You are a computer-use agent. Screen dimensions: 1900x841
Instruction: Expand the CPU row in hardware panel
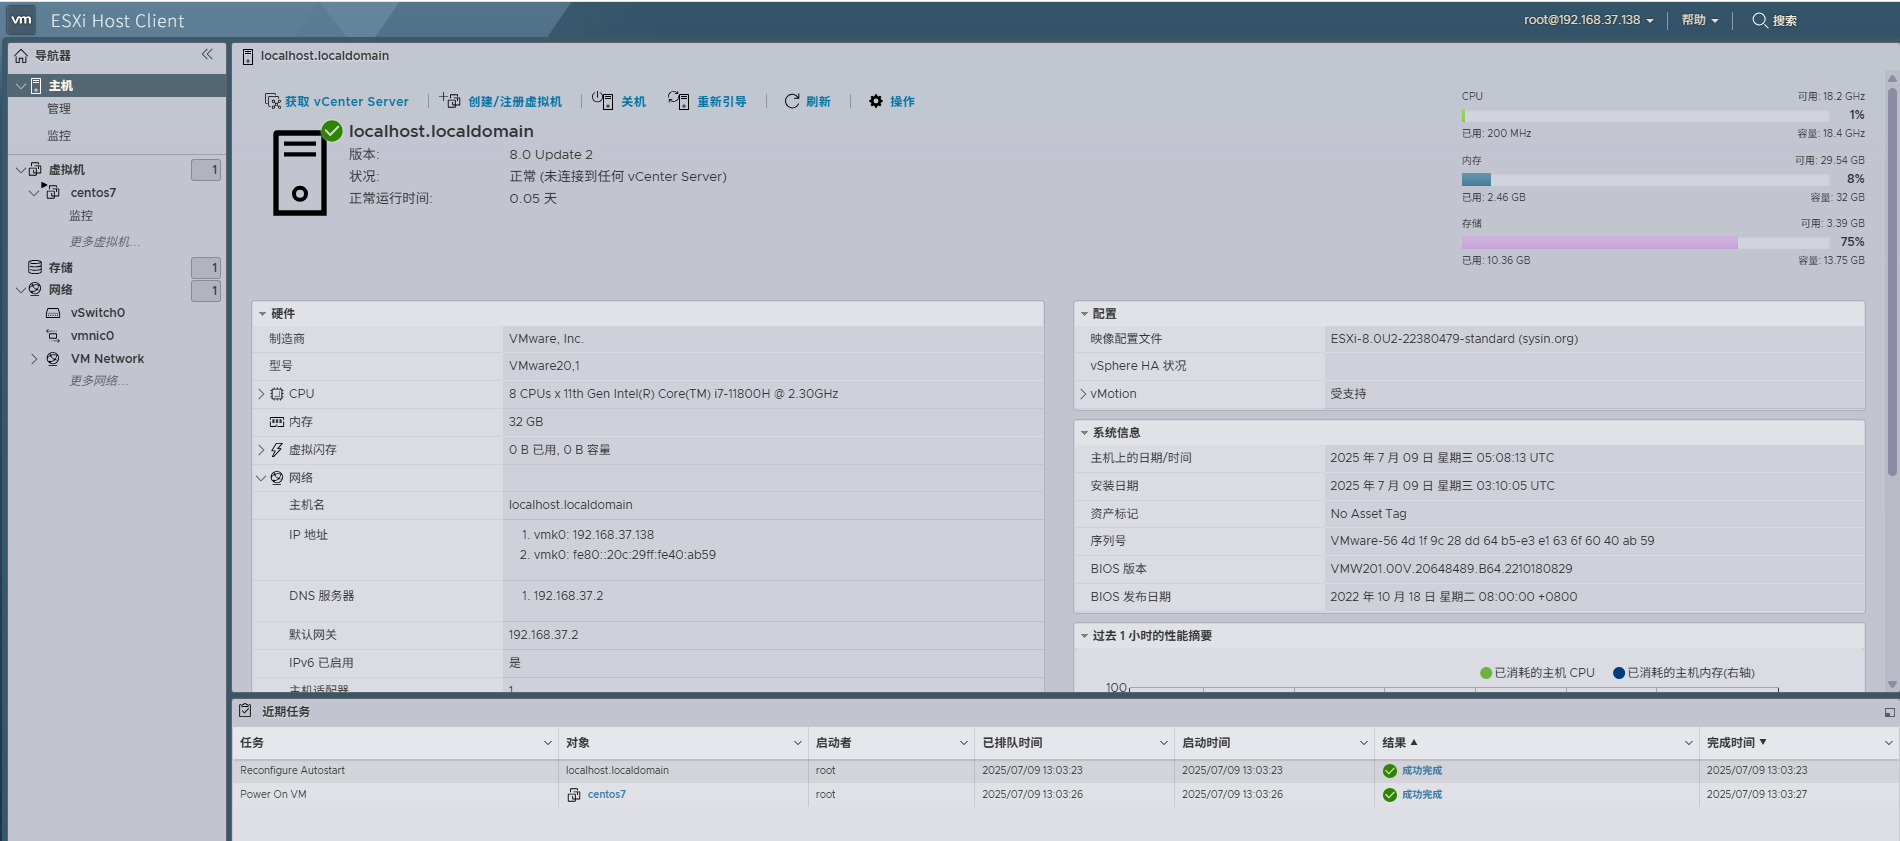pos(261,394)
